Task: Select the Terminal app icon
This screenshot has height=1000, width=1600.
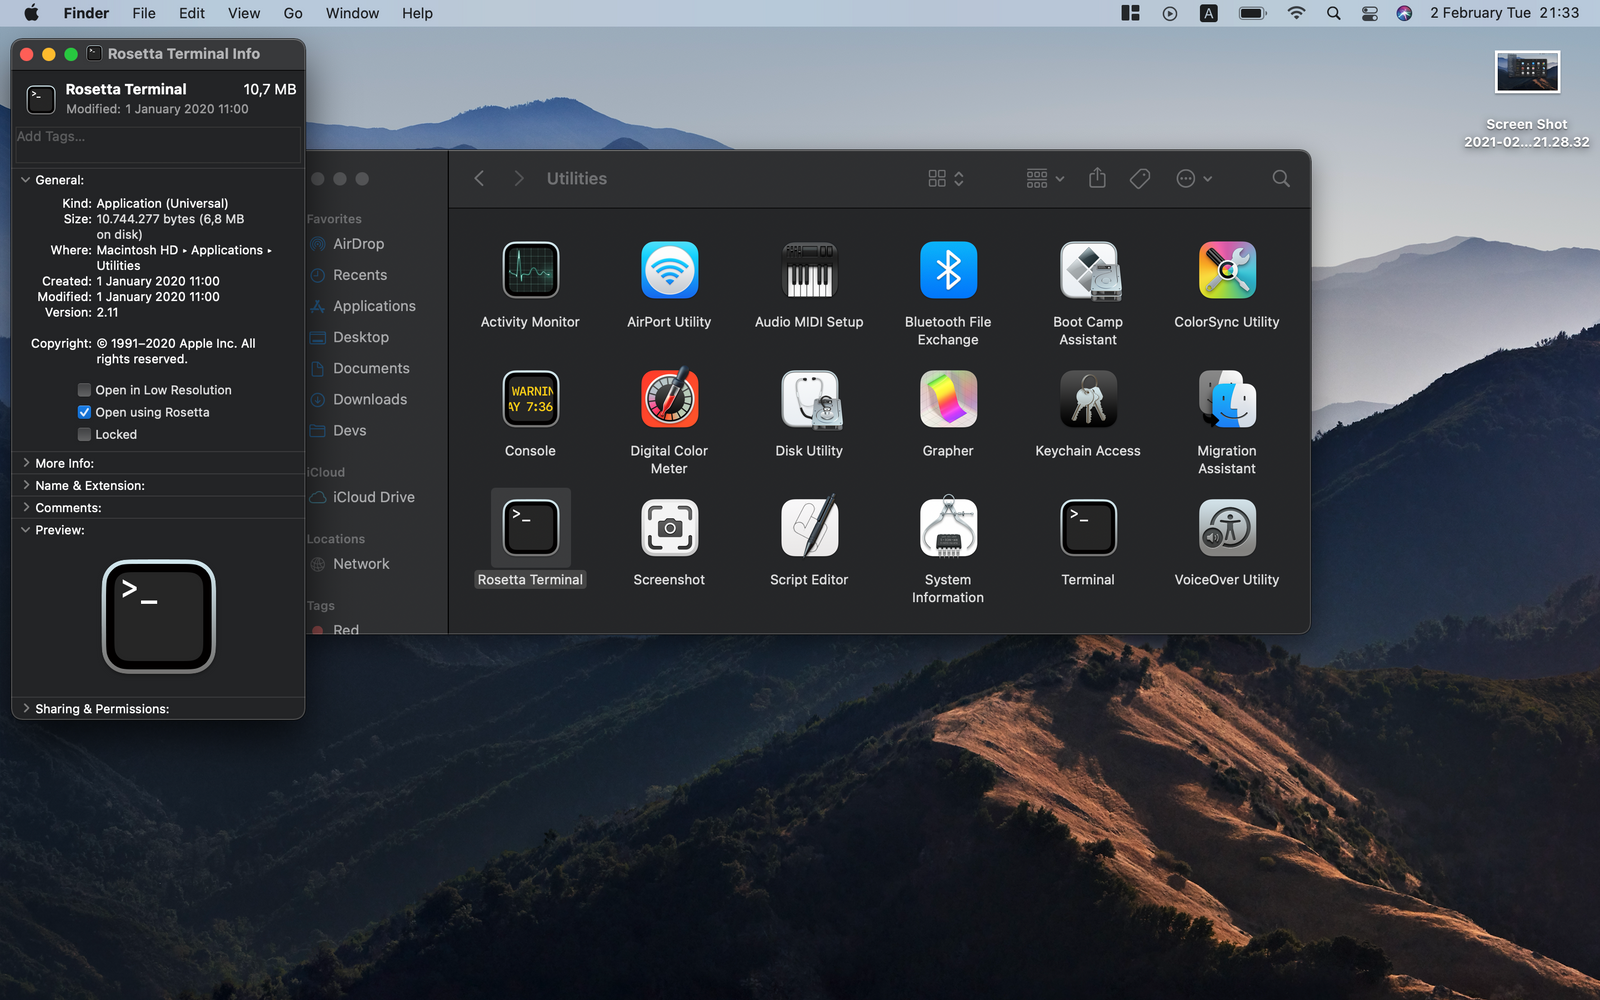Action: pos(1088,527)
